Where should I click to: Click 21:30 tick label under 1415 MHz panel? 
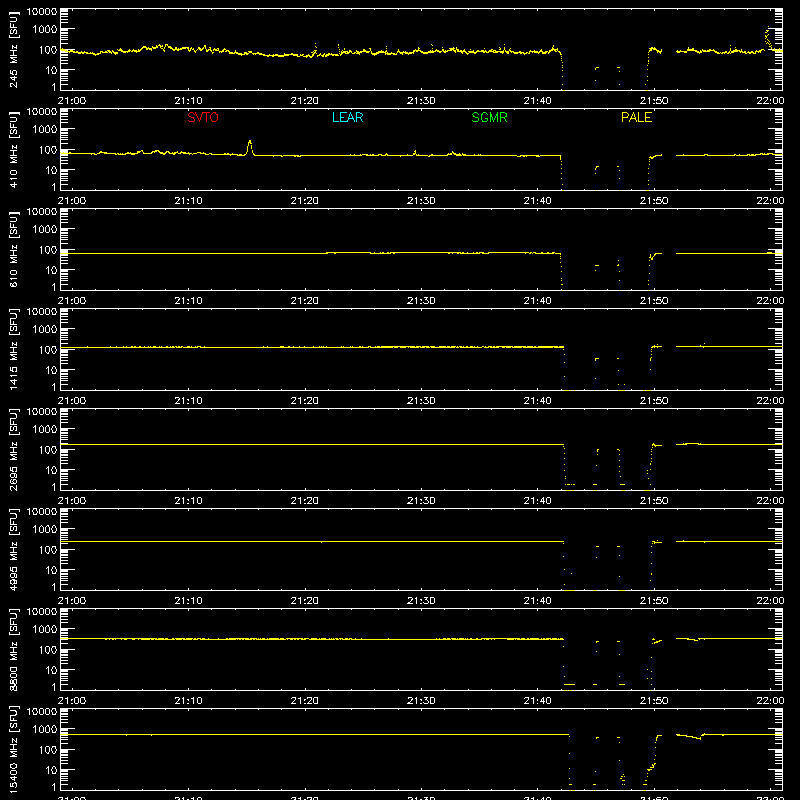pos(421,401)
